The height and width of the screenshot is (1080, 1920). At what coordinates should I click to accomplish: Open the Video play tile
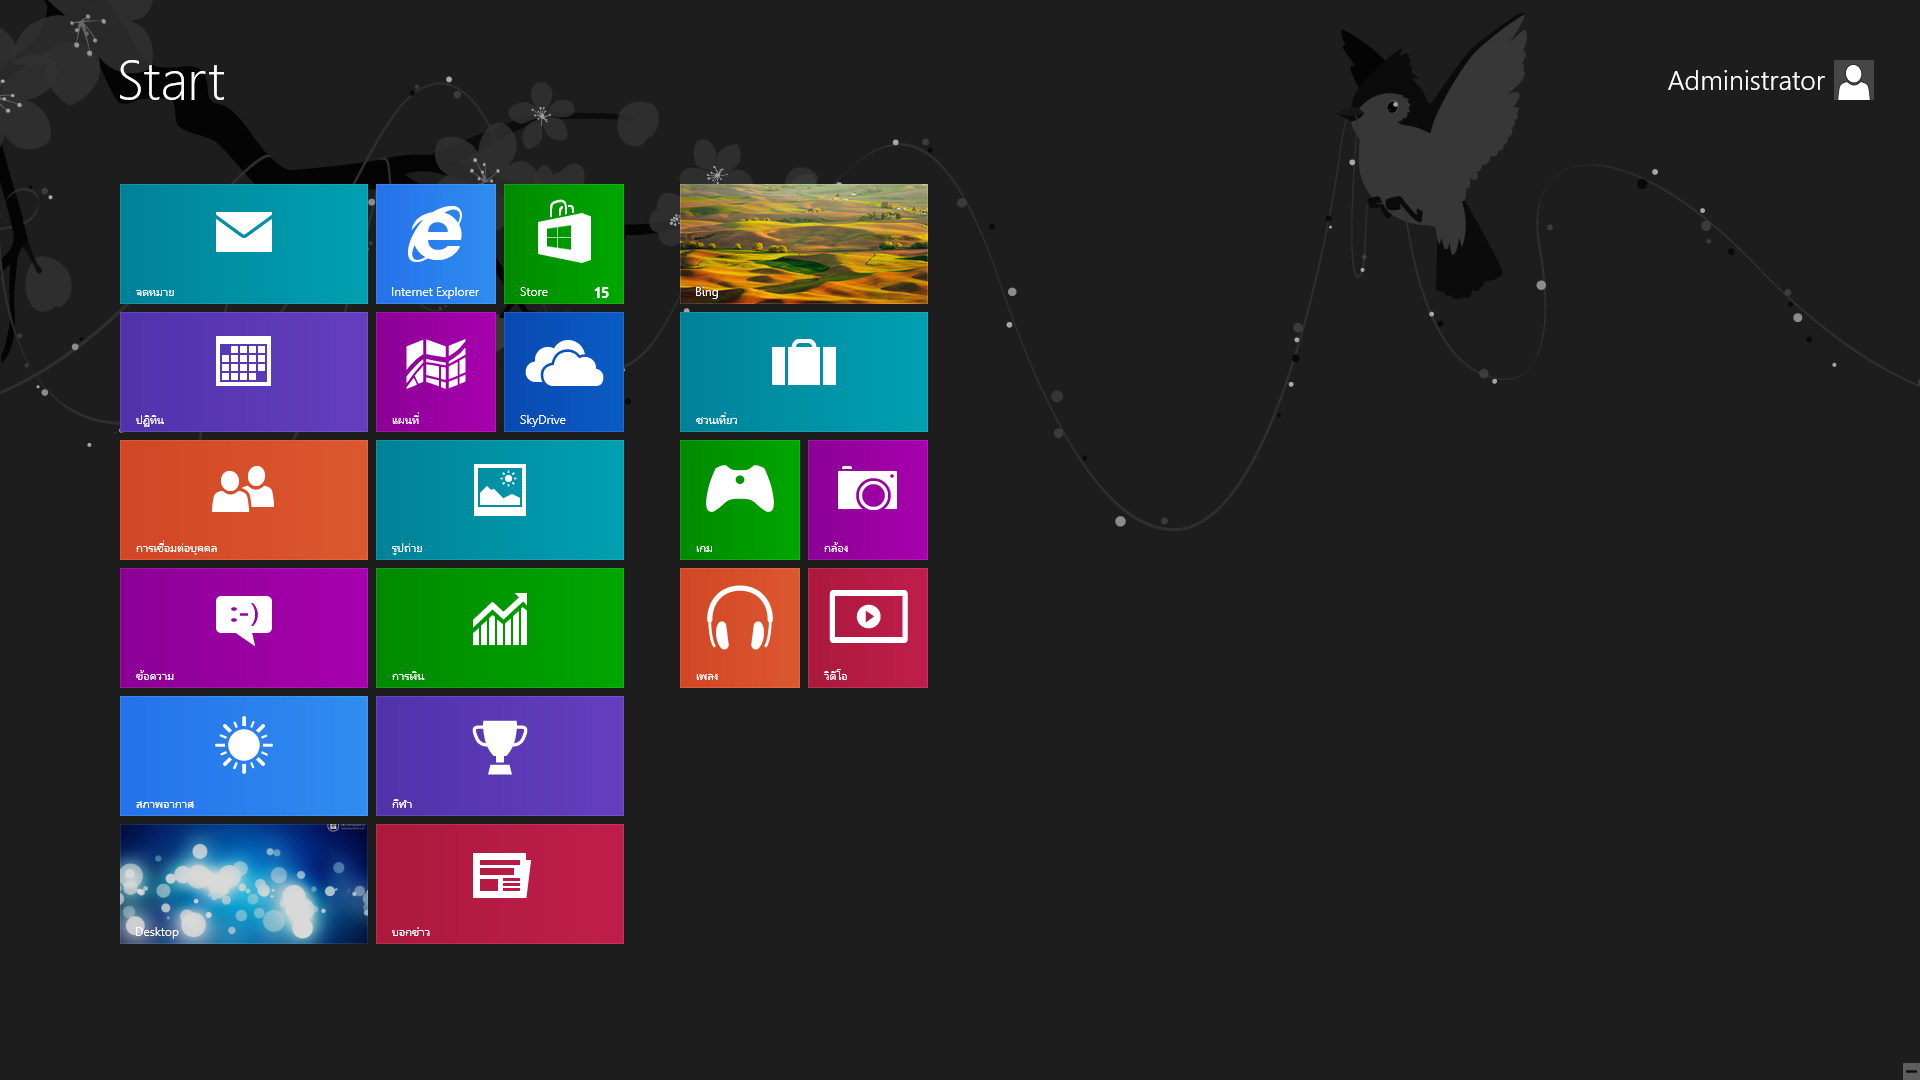867,627
